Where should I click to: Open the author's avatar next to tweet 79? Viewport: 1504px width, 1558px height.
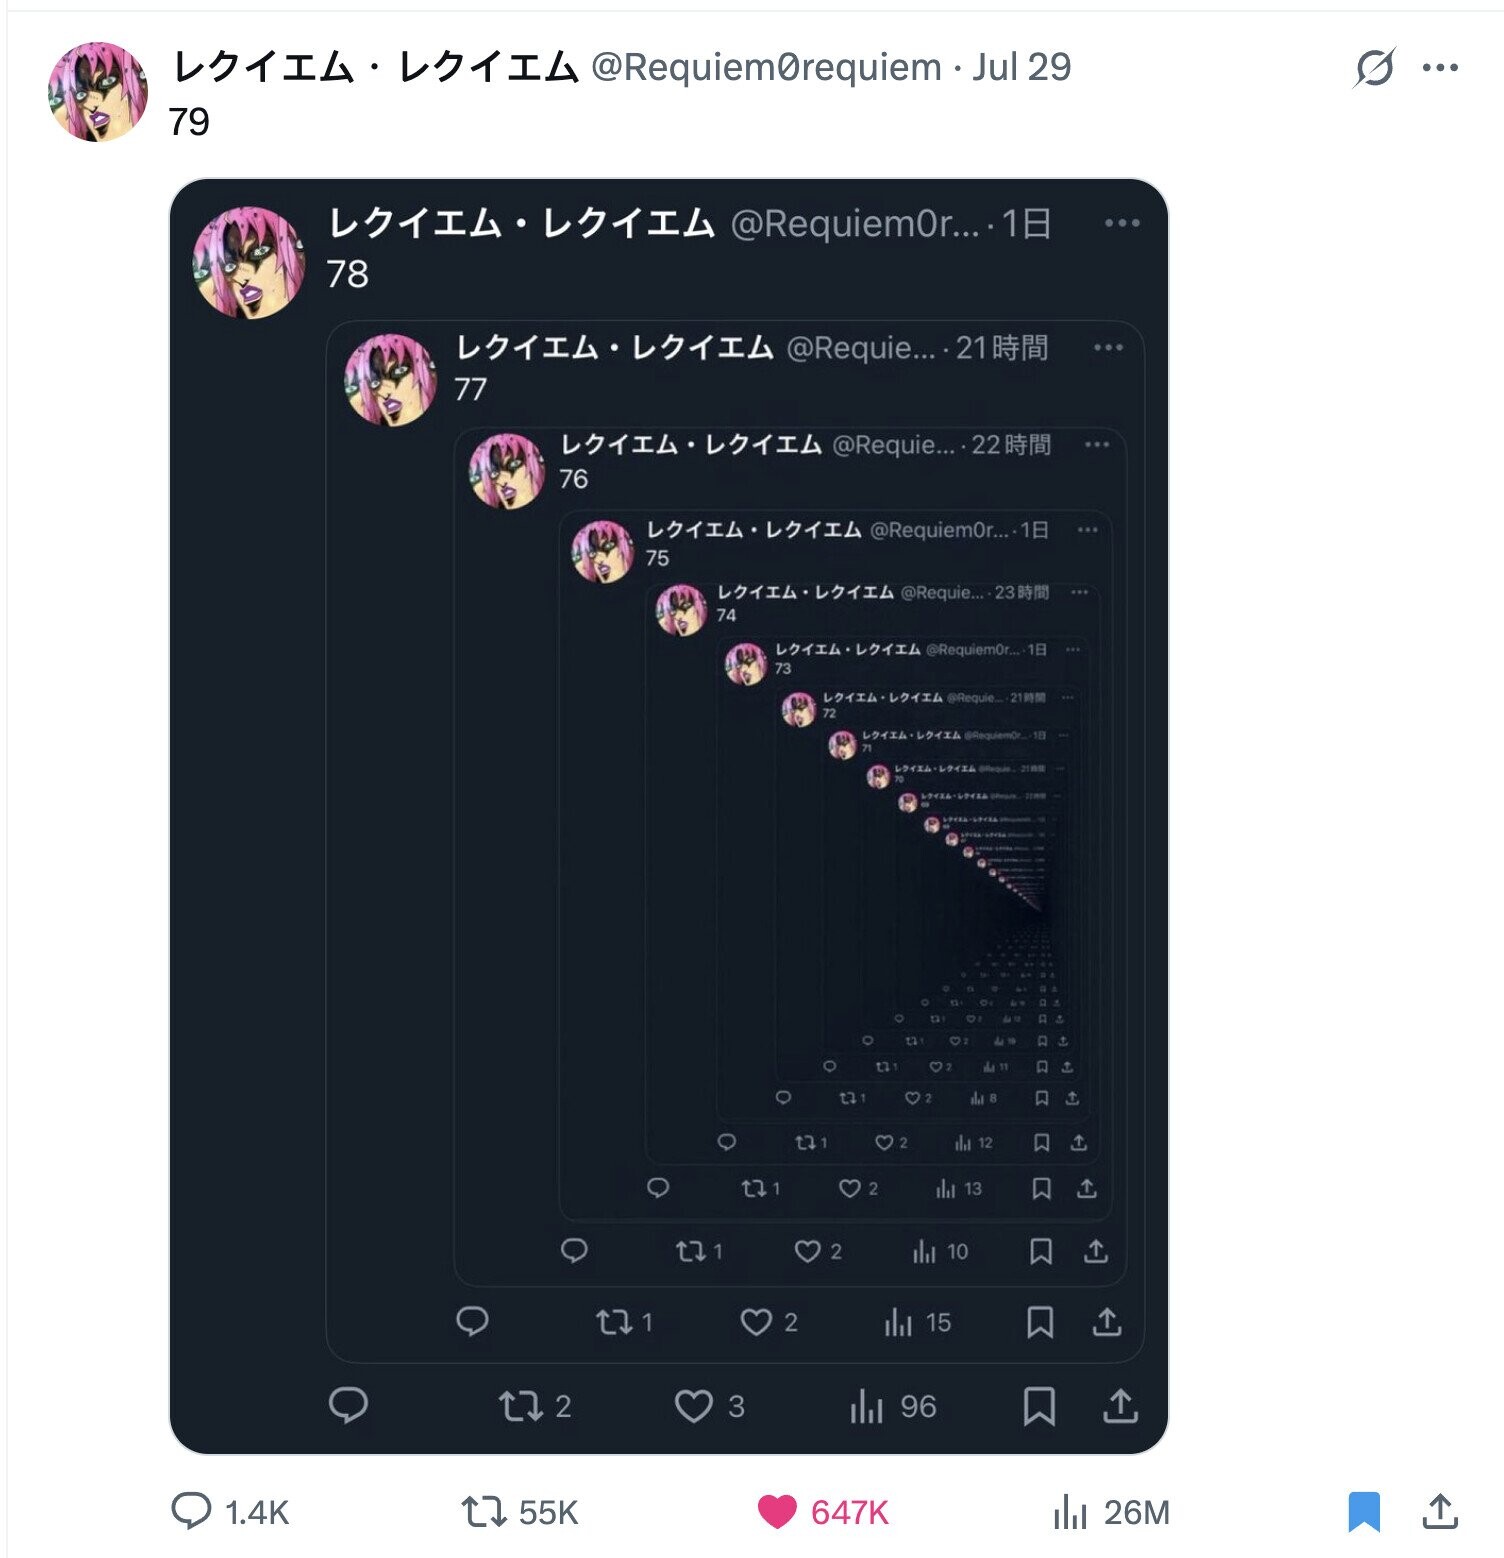tap(98, 92)
